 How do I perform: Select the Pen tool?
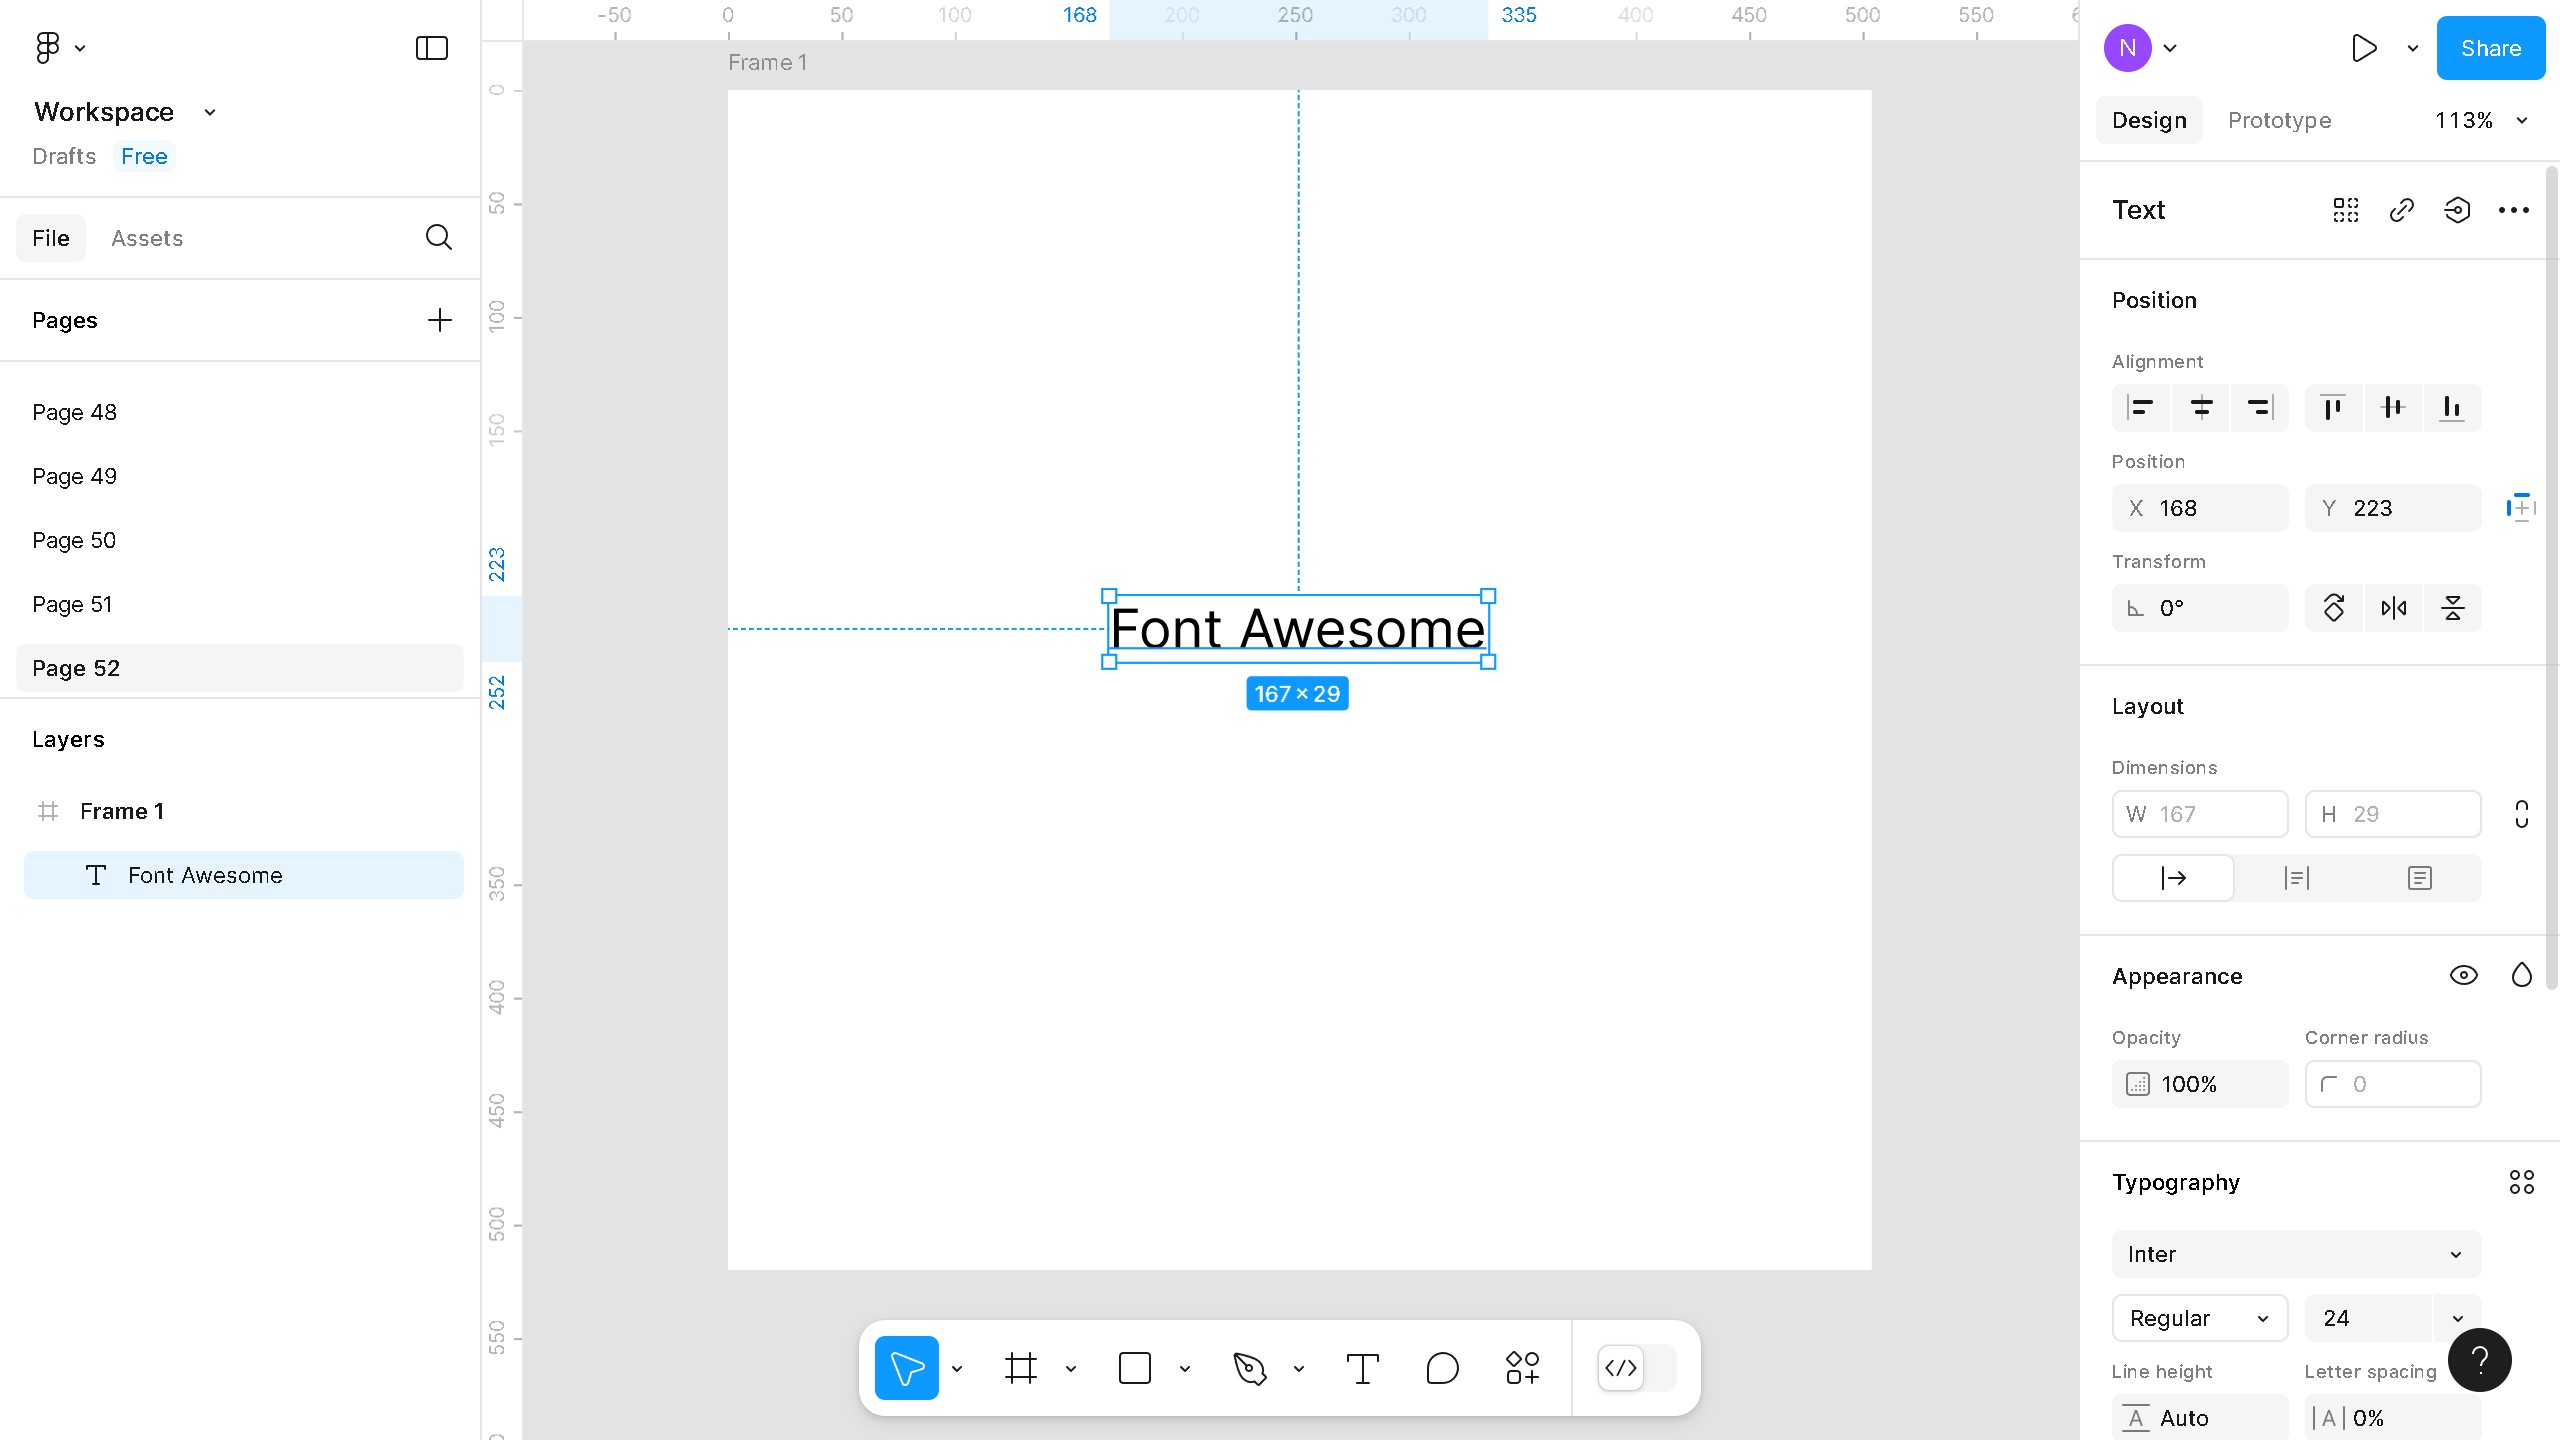click(1250, 1368)
